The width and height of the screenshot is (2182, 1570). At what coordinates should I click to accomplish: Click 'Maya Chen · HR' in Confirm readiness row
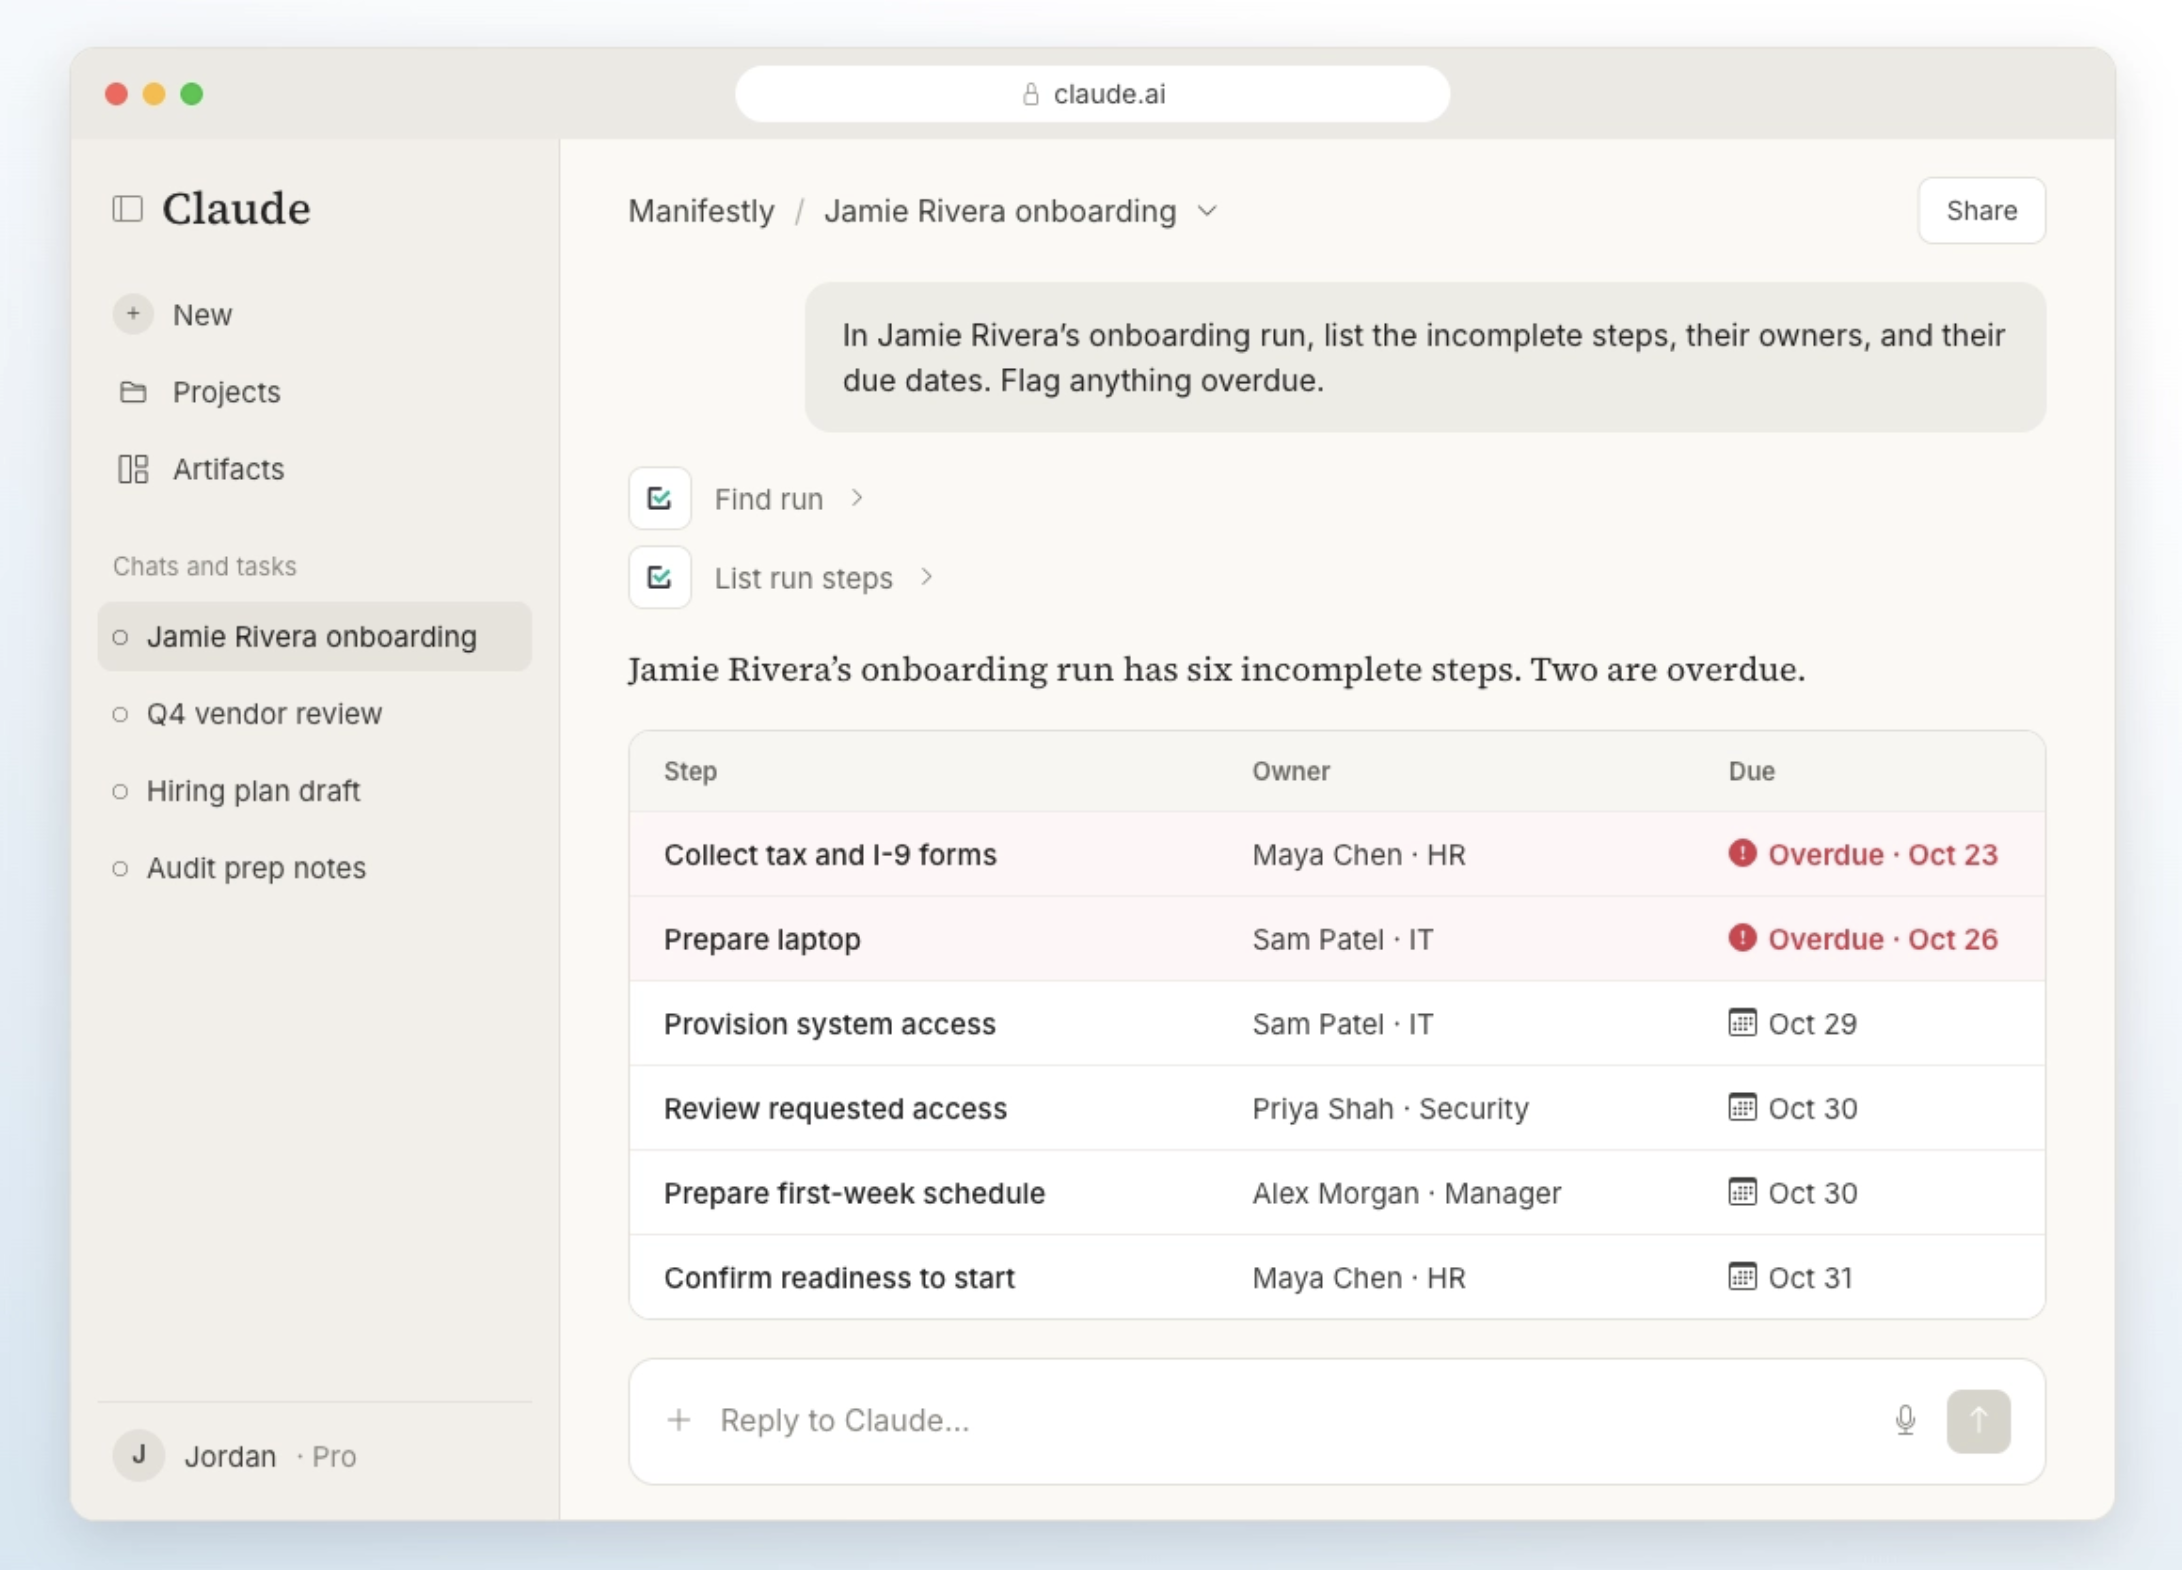point(1358,1278)
